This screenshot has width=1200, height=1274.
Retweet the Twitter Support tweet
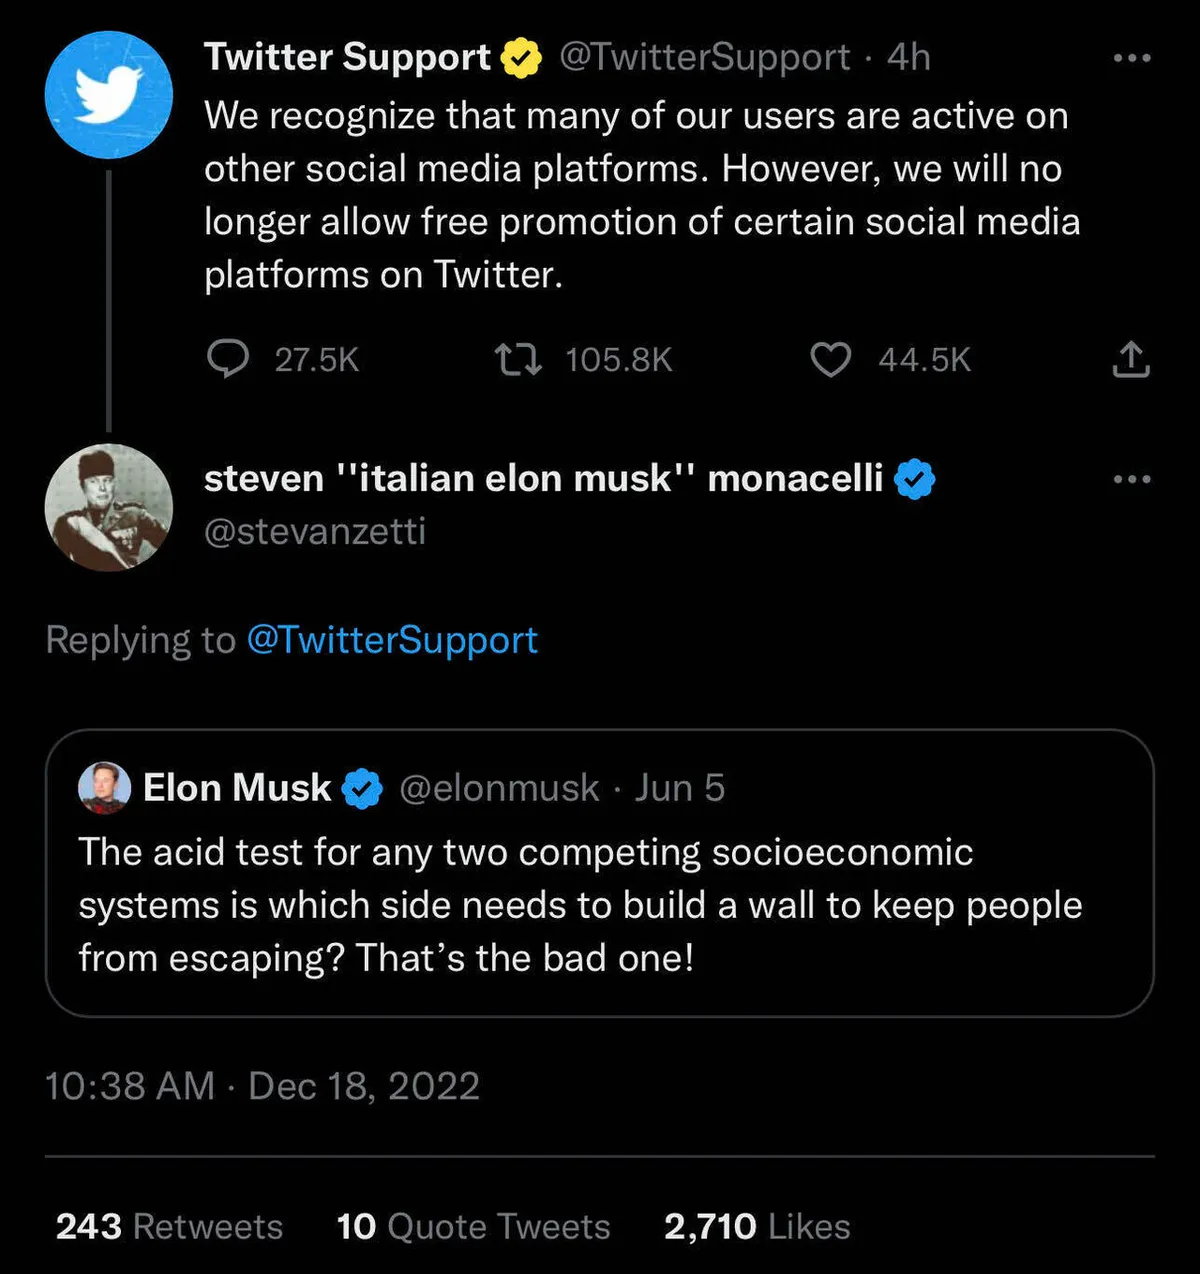coord(519,359)
